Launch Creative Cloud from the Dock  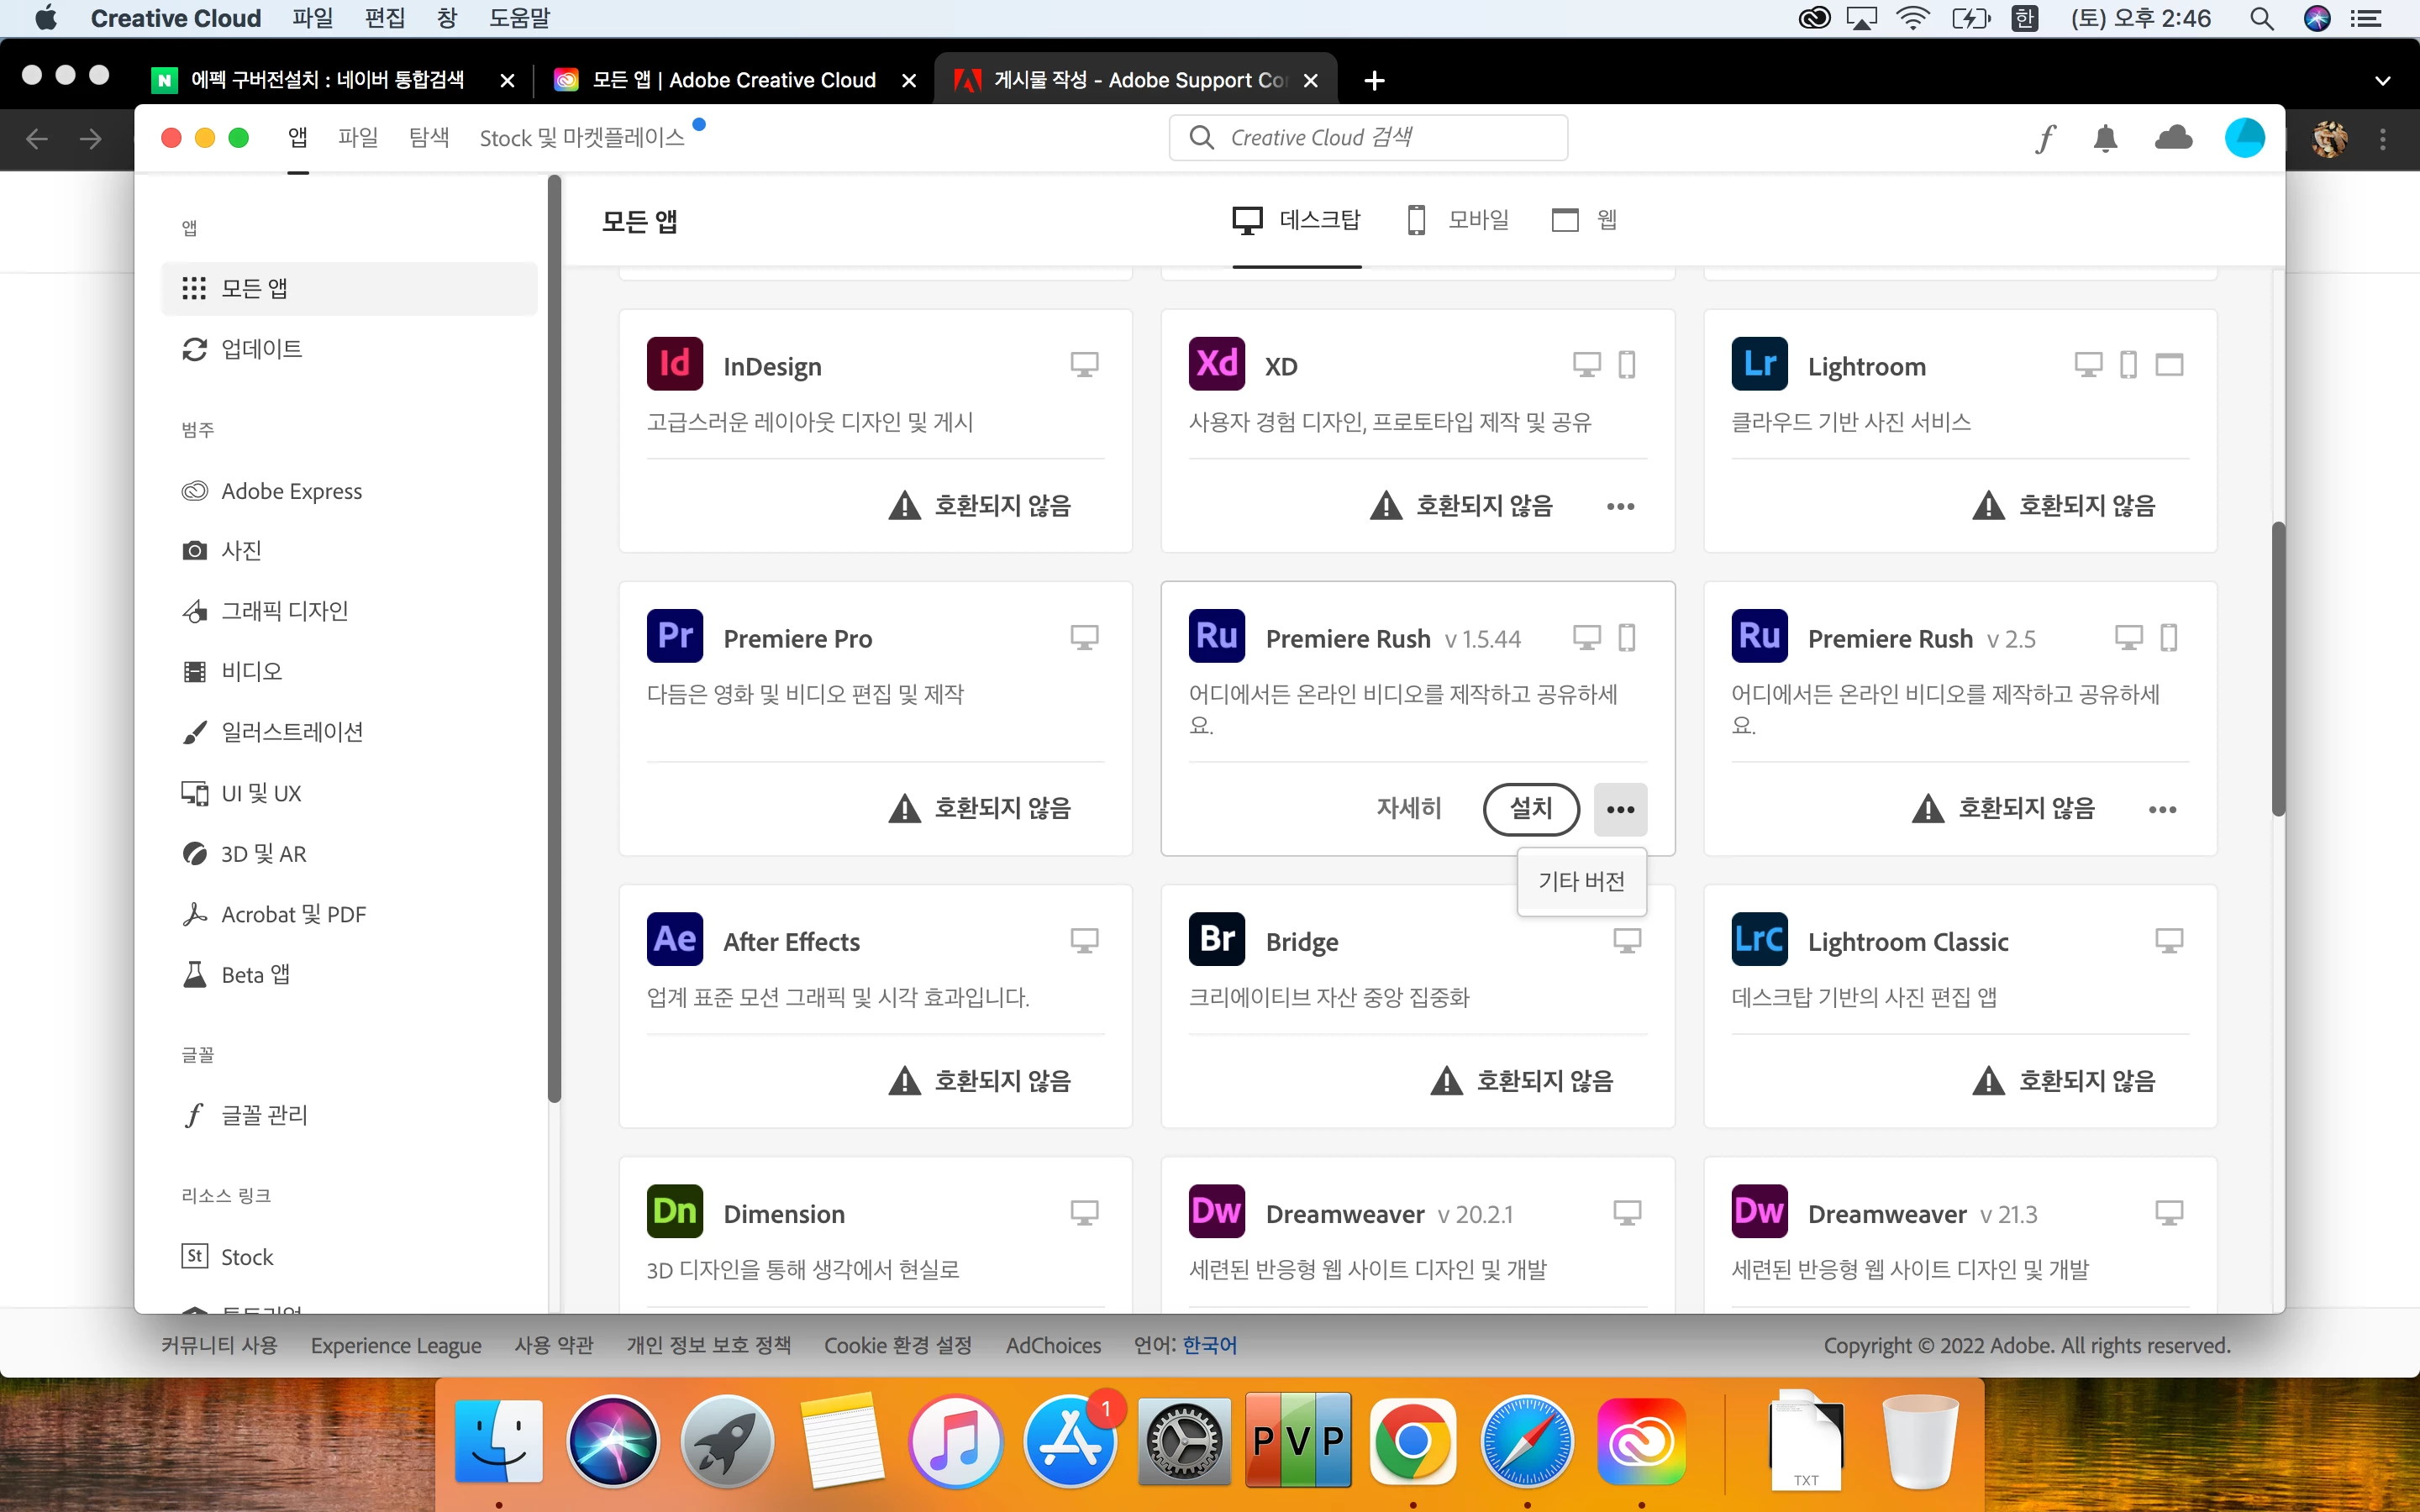[1640, 1441]
